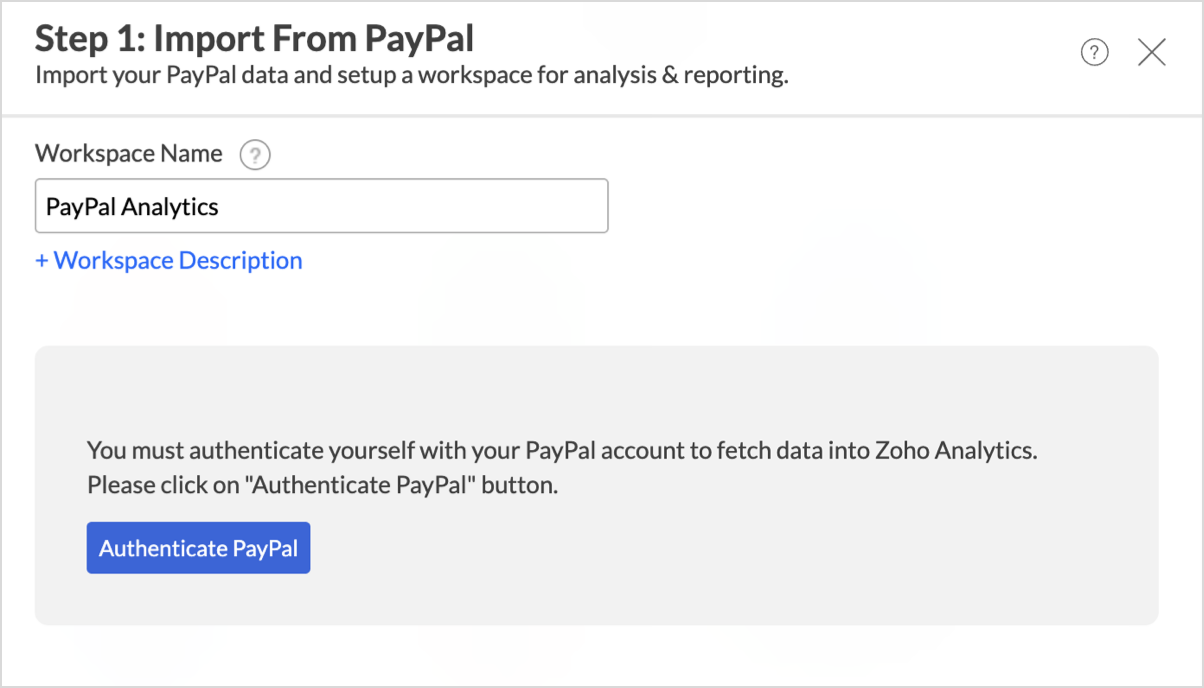Expand the Workspace Description section

pos(169,261)
